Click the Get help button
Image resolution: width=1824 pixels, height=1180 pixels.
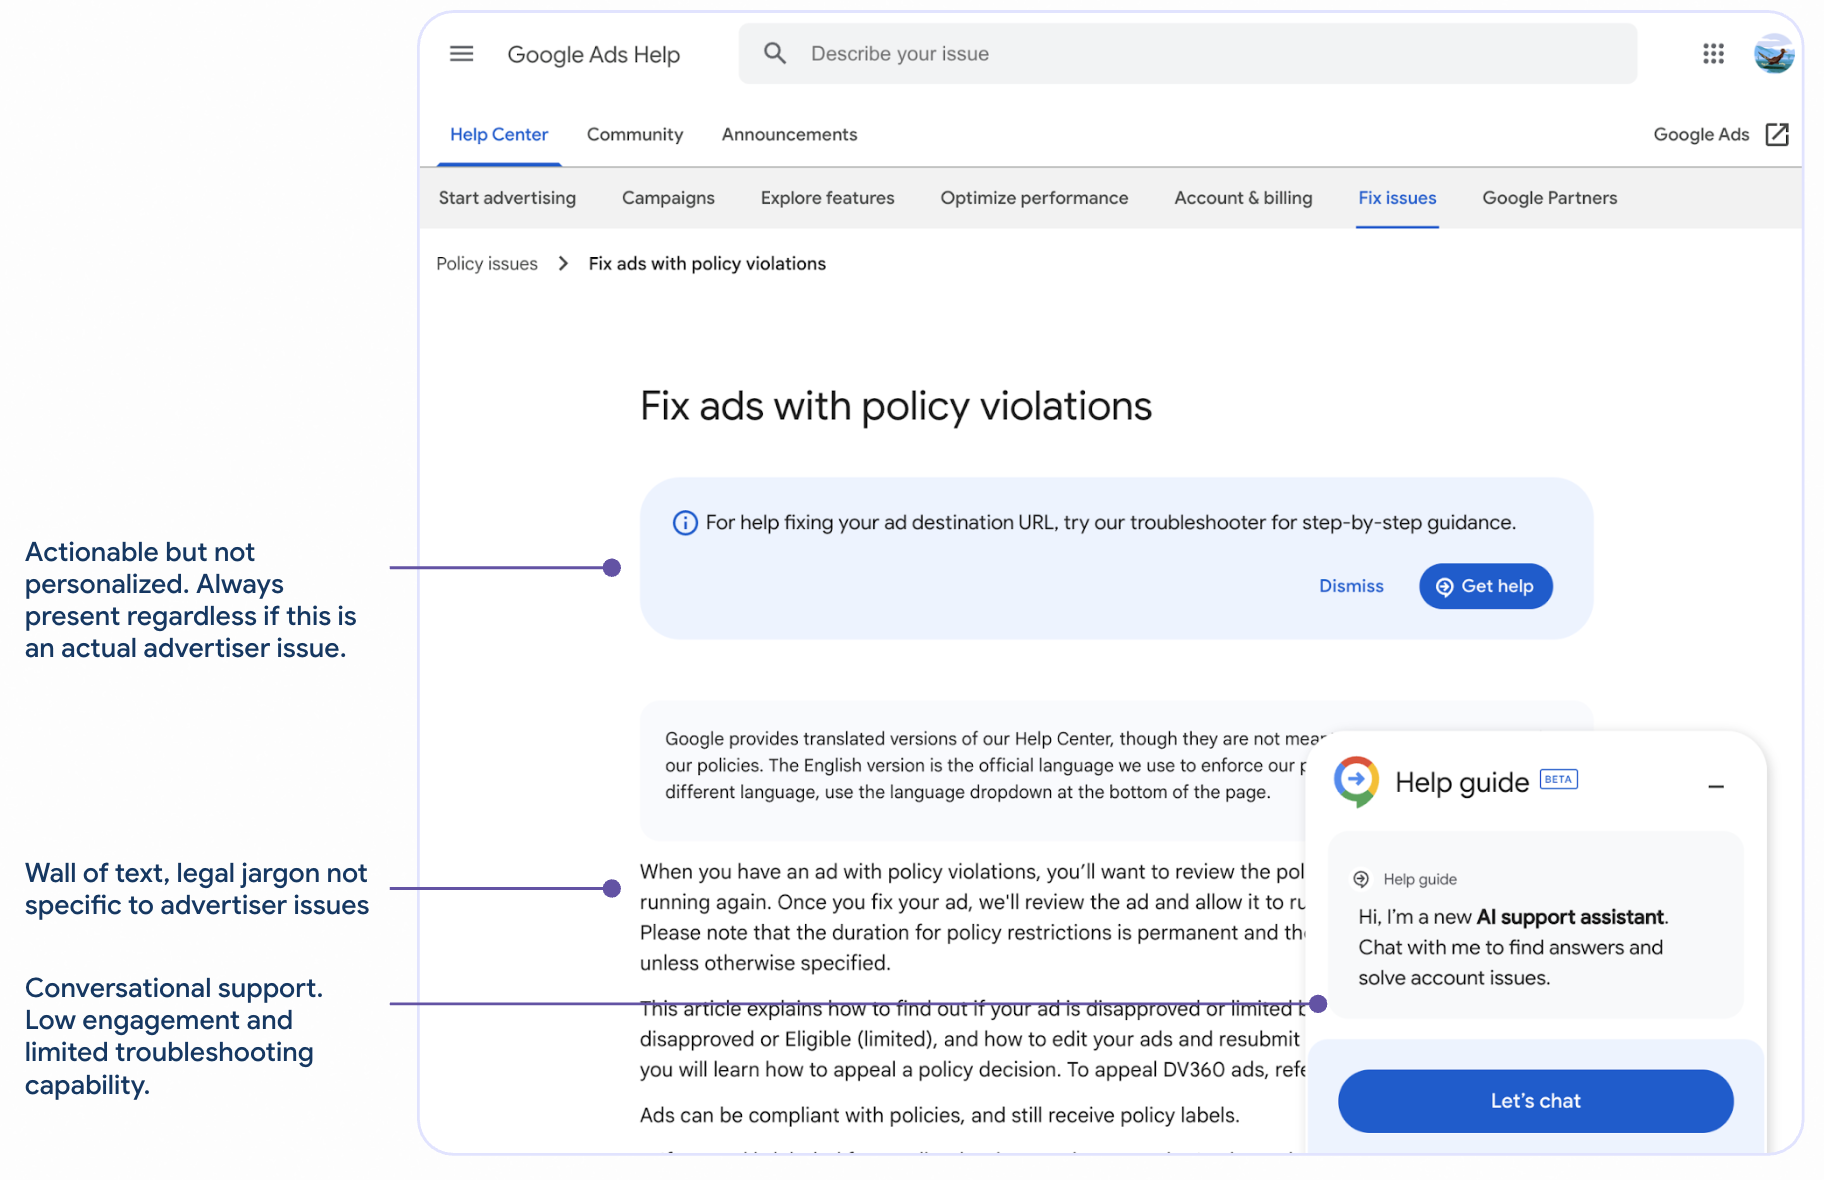coord(1485,586)
